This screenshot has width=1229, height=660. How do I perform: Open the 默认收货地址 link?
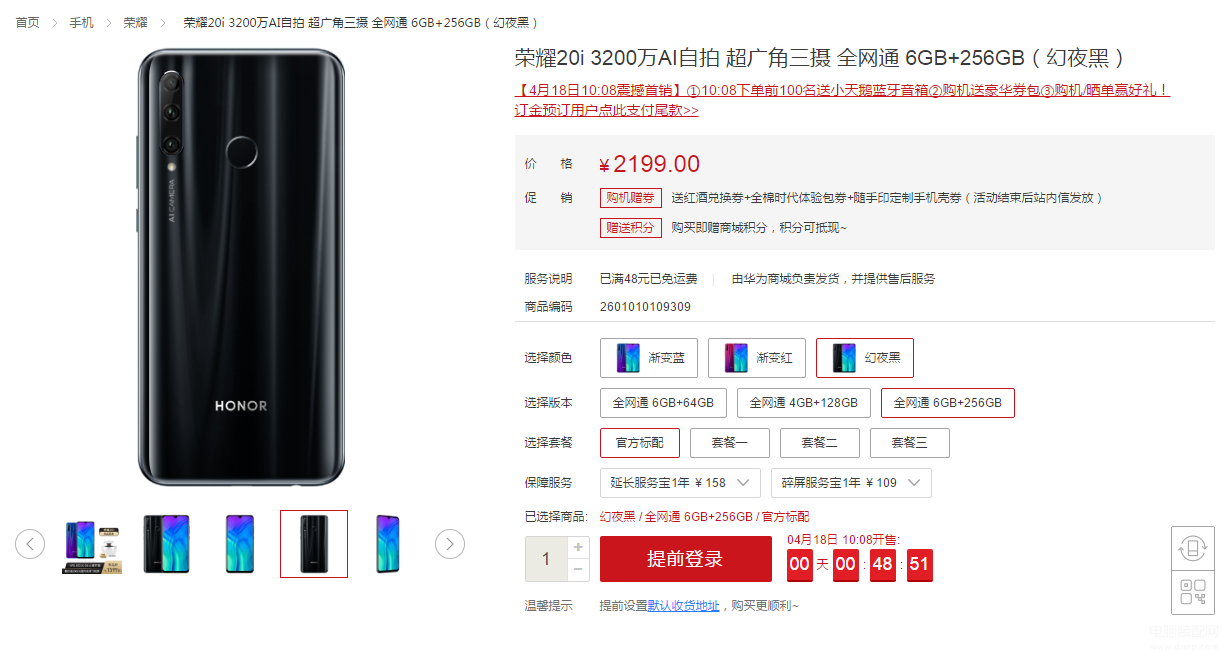point(684,606)
